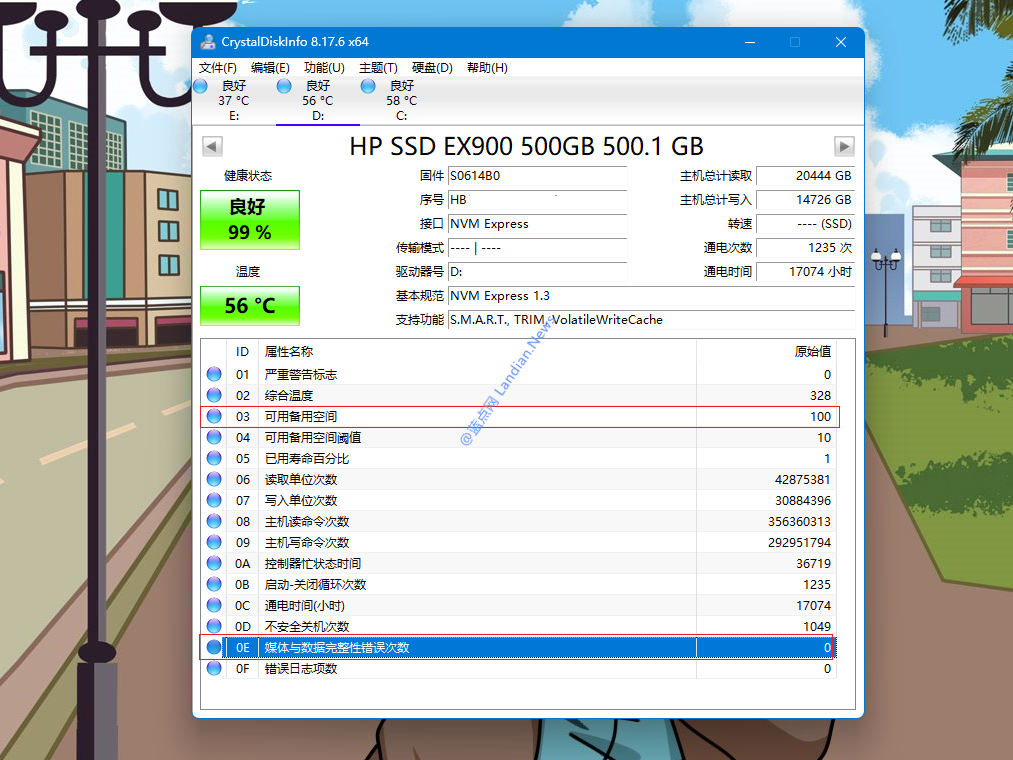The width and height of the screenshot is (1013, 760).
Task: Go to next disk with right arrow
Action: pos(844,146)
